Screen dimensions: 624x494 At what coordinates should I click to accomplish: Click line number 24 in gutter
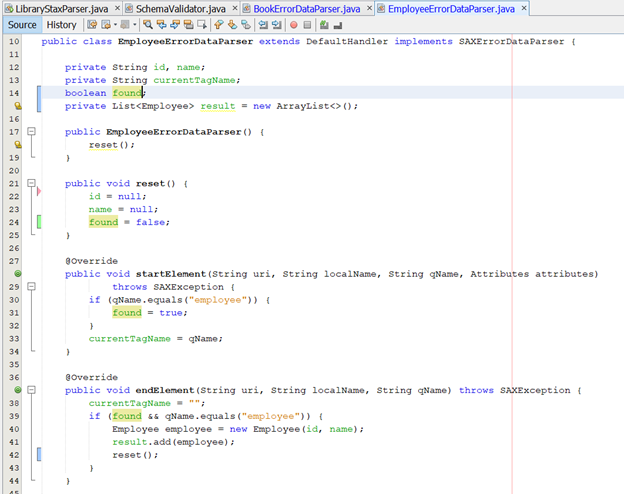14,222
